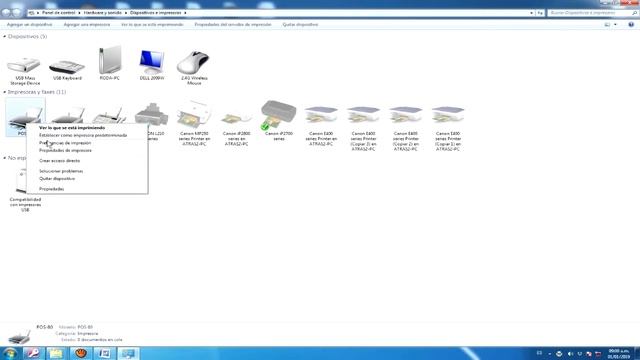Open the address bar history dropdown
Viewport: 640px width, 360px height.
coord(531,13)
